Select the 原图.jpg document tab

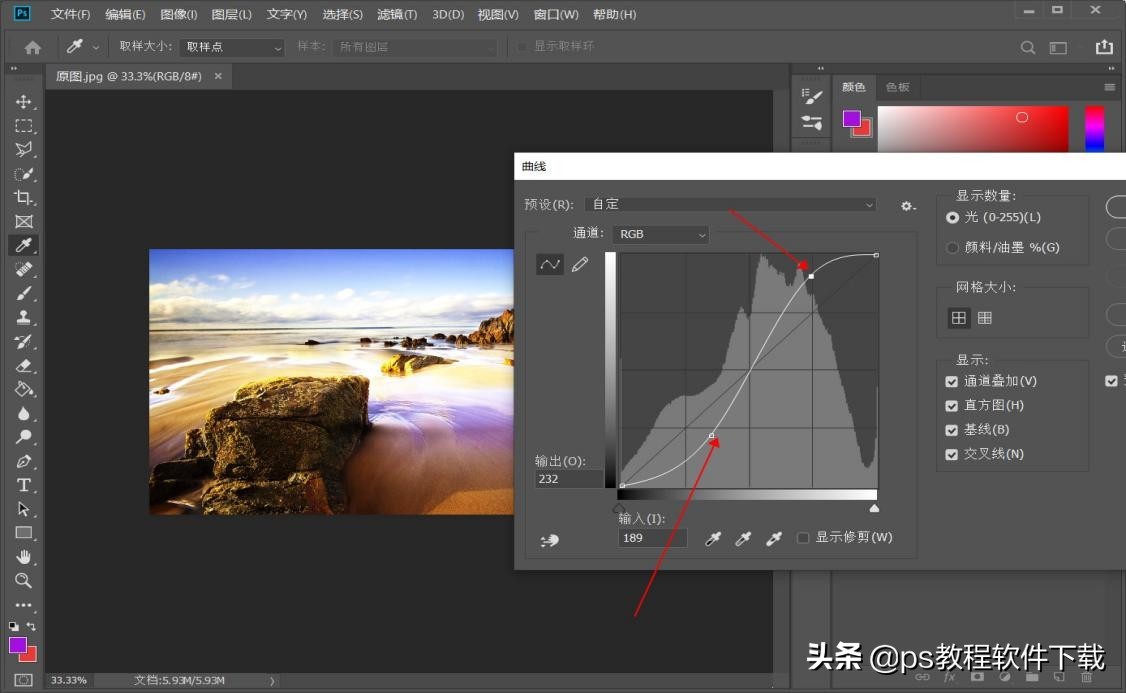tap(129, 76)
